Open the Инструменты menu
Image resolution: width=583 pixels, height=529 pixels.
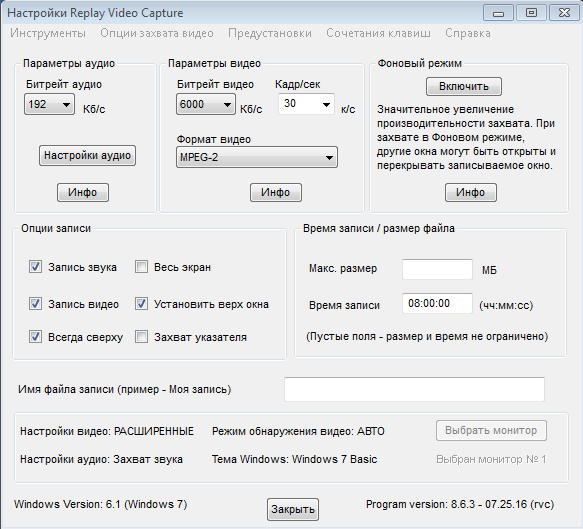click(48, 33)
